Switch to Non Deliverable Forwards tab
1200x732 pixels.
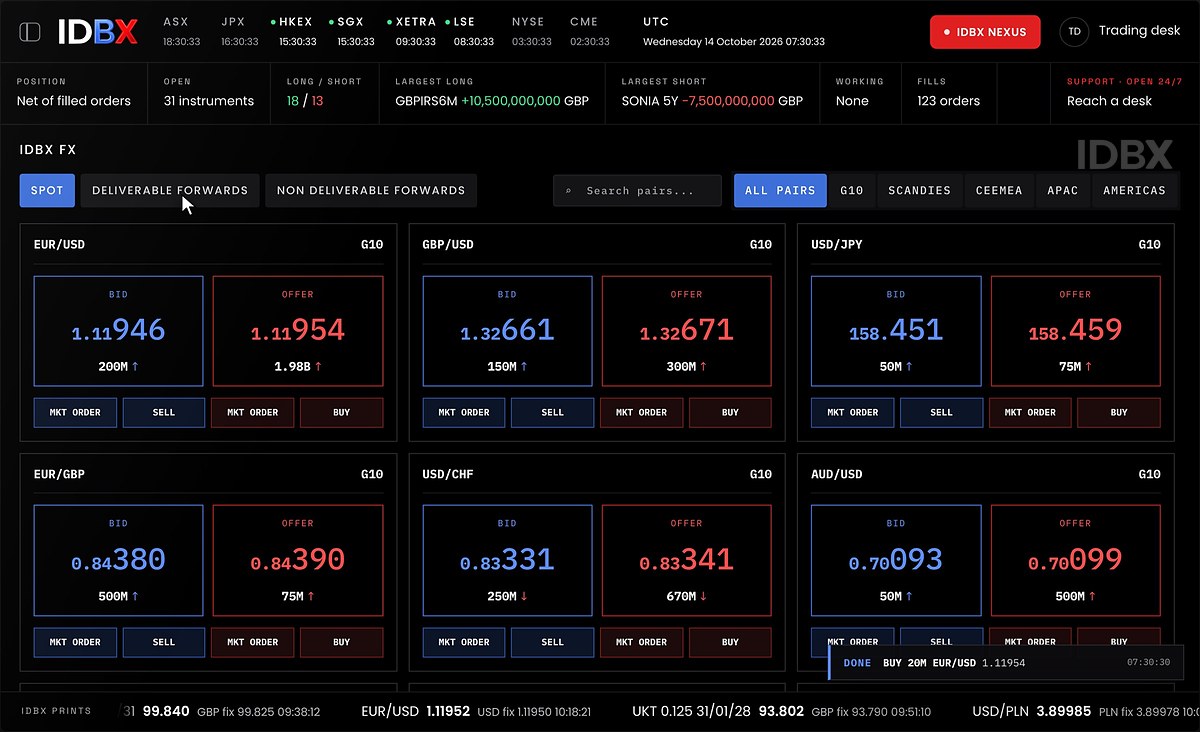[371, 190]
